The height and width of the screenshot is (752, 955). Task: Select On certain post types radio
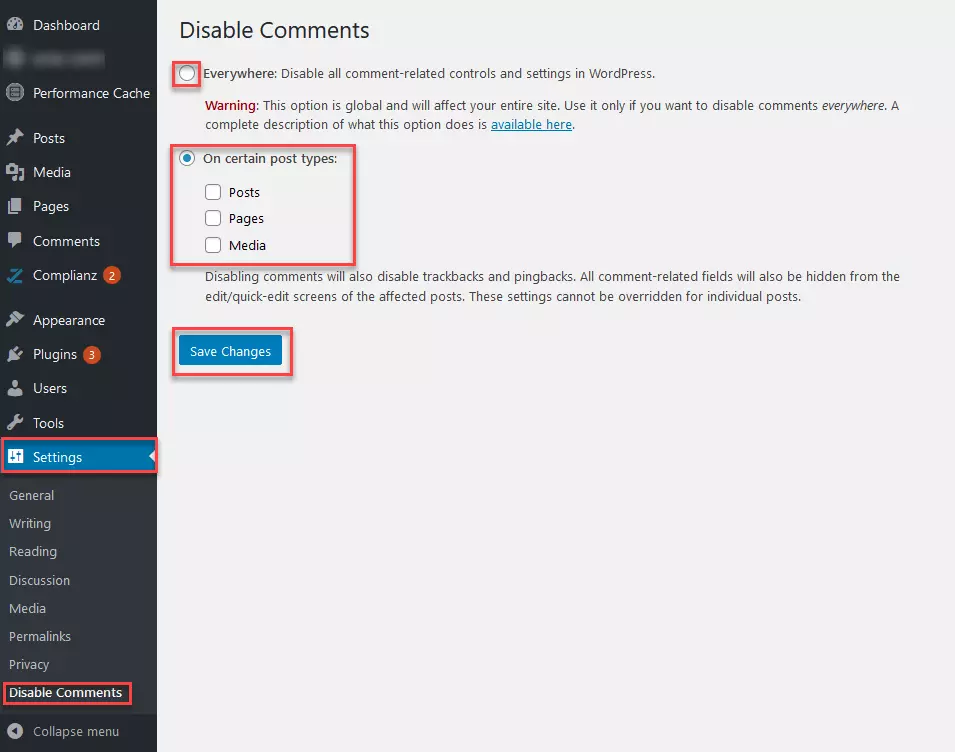click(187, 158)
